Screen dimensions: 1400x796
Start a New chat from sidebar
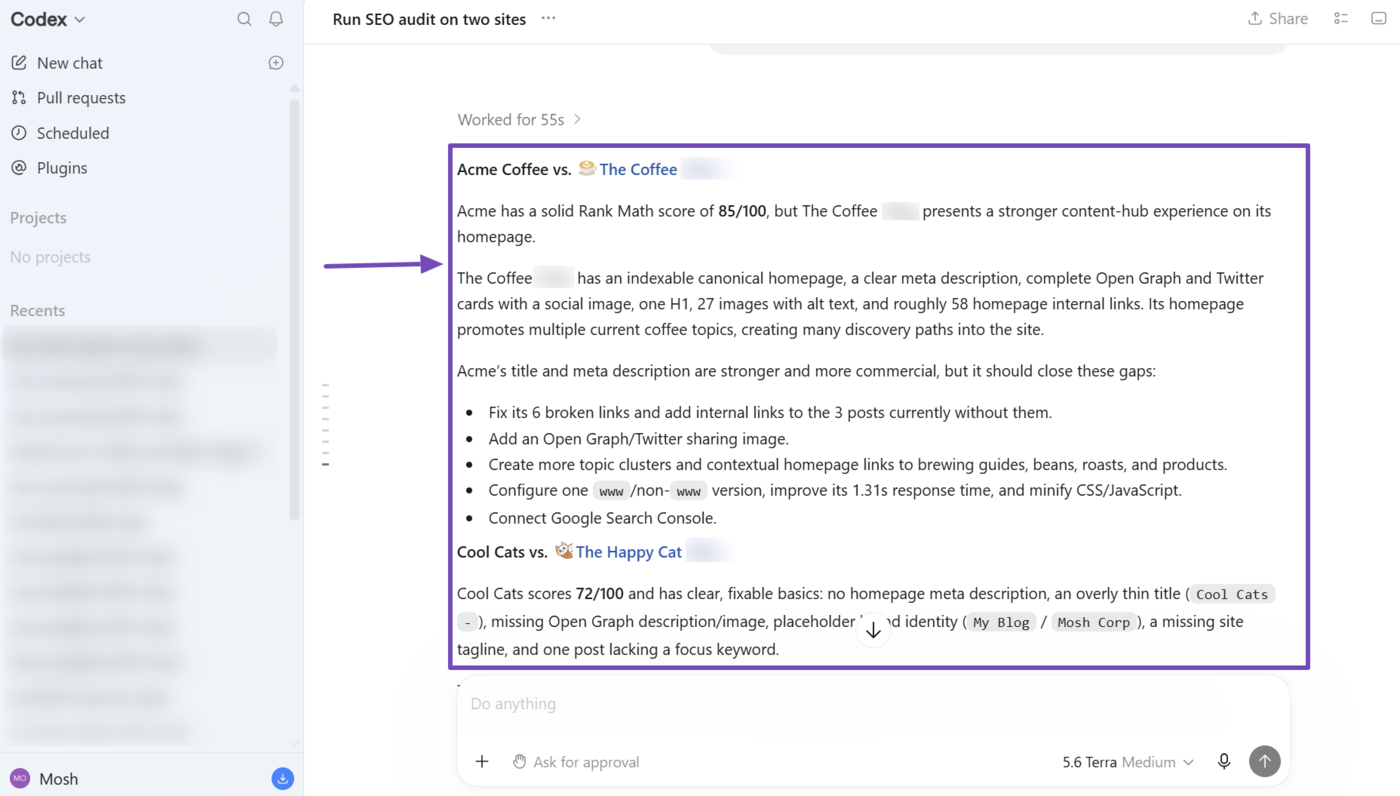70,63
